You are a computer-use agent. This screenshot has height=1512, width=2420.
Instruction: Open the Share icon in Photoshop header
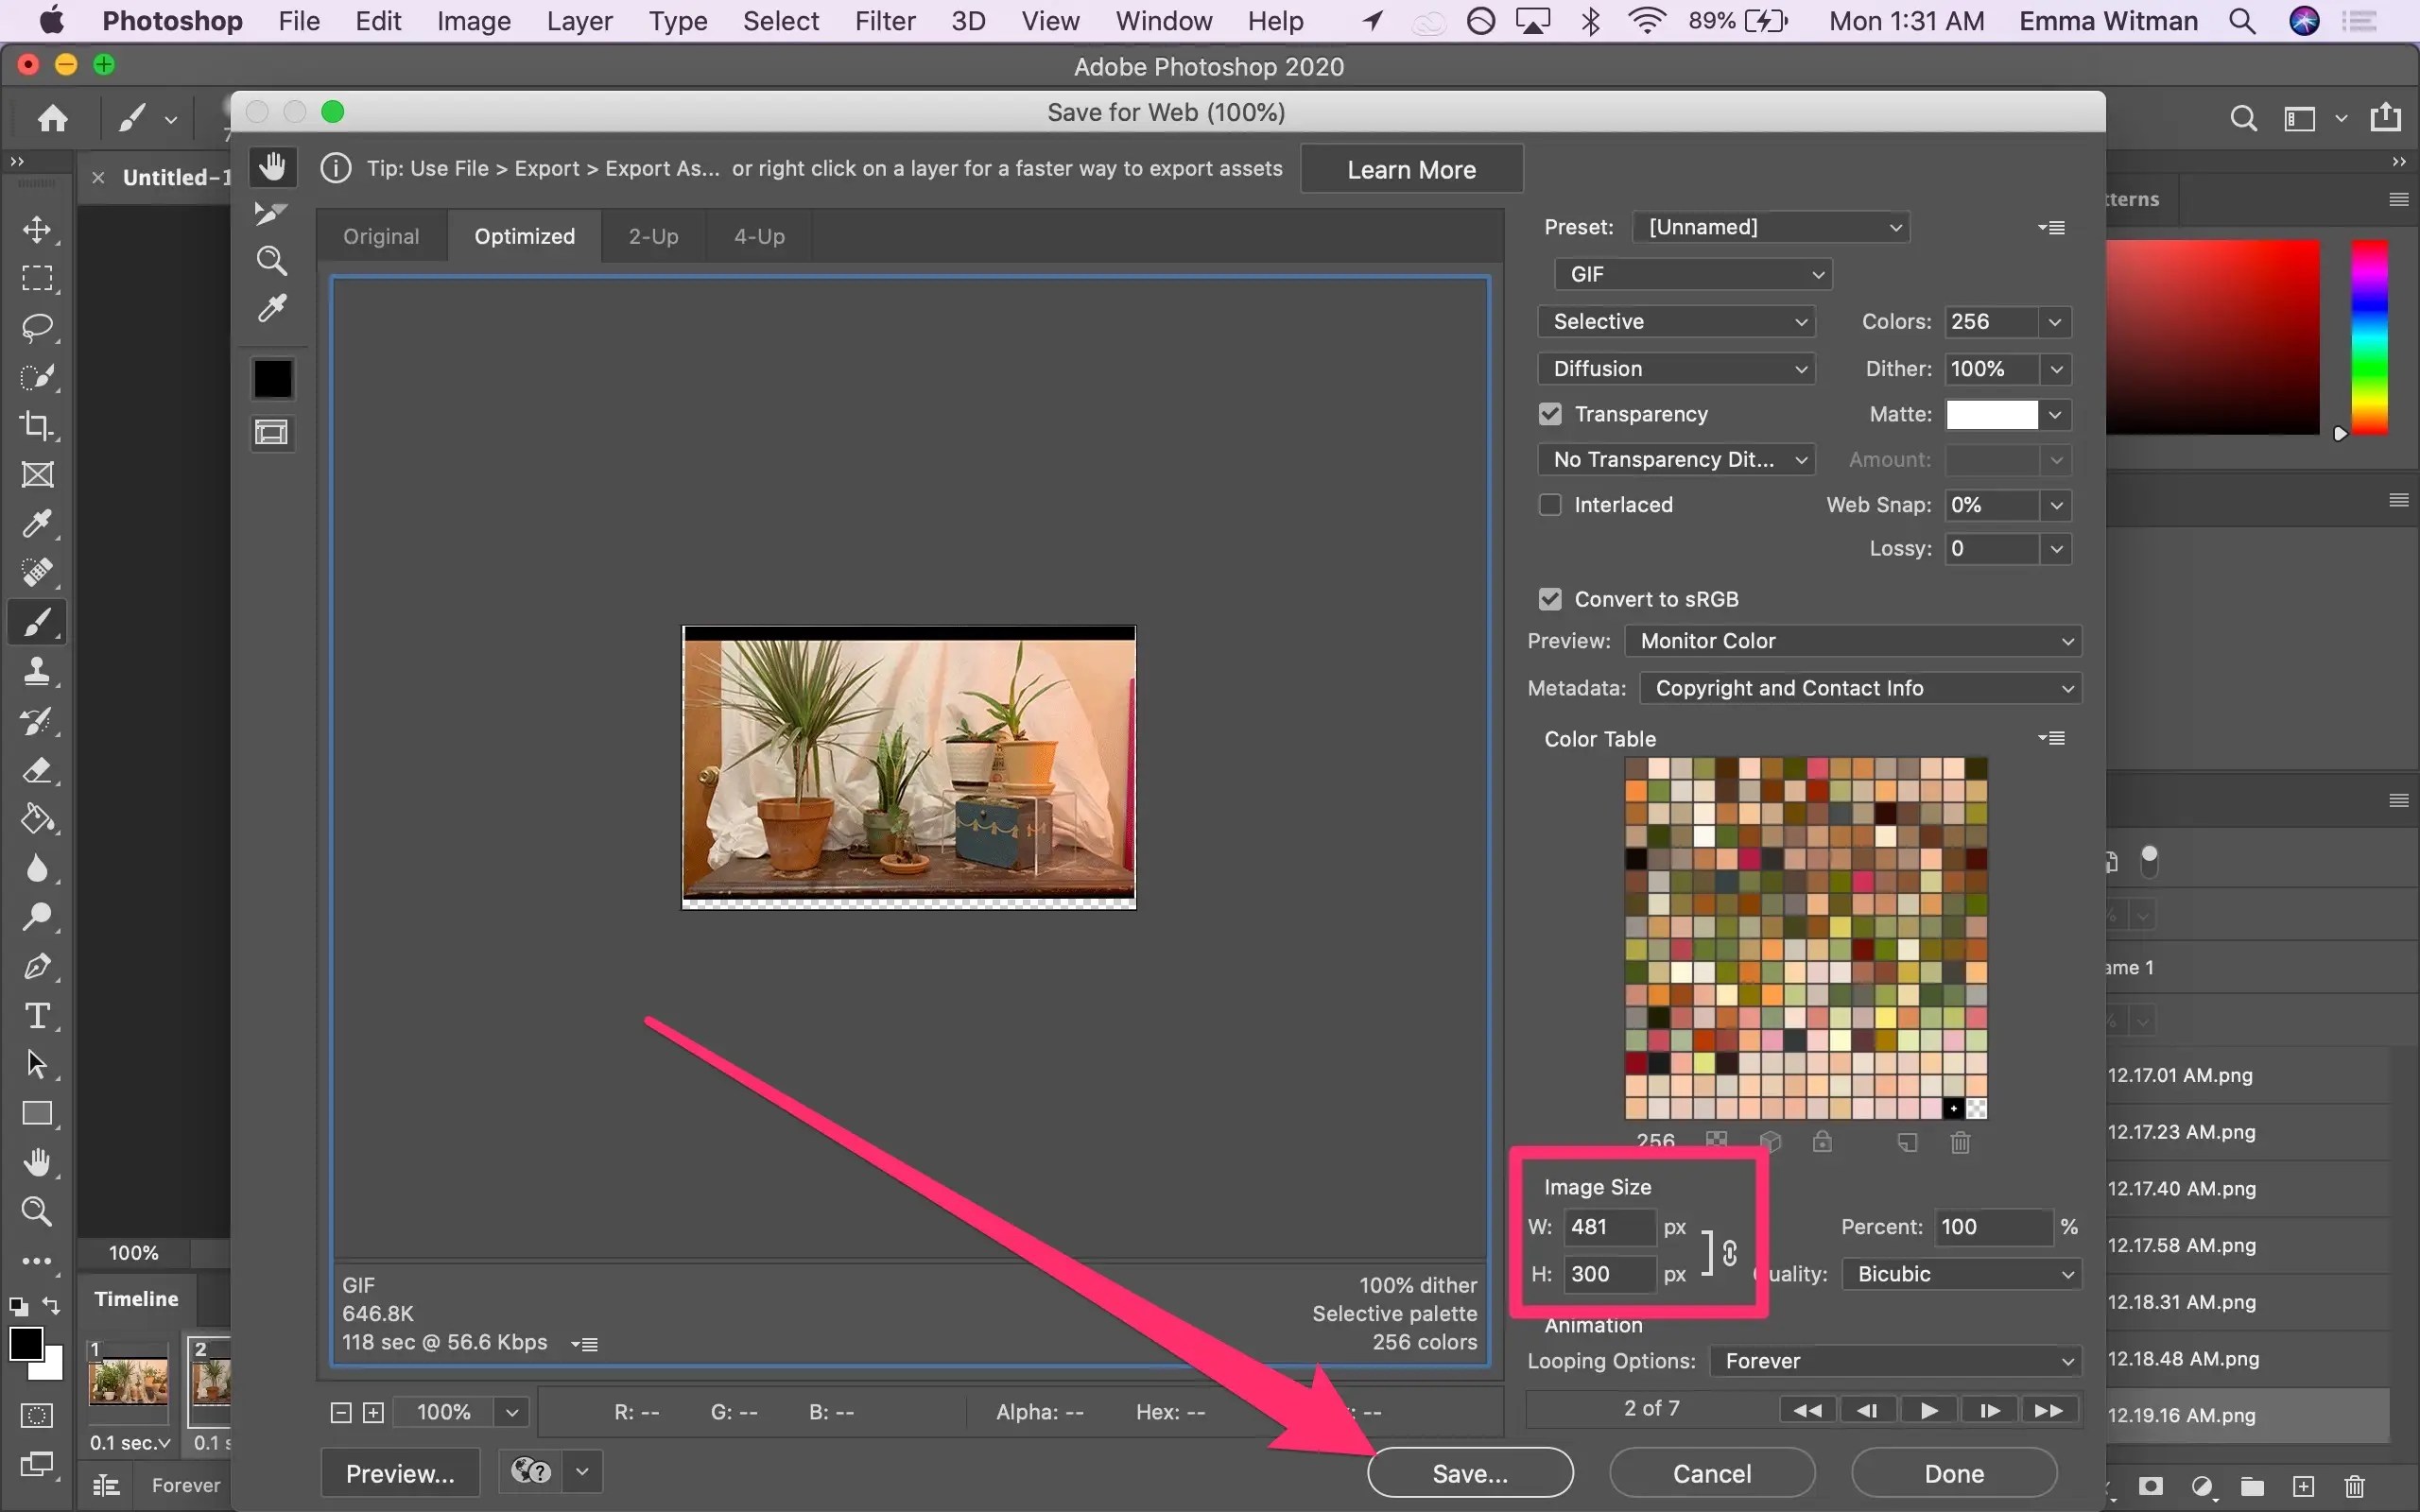coord(2386,118)
